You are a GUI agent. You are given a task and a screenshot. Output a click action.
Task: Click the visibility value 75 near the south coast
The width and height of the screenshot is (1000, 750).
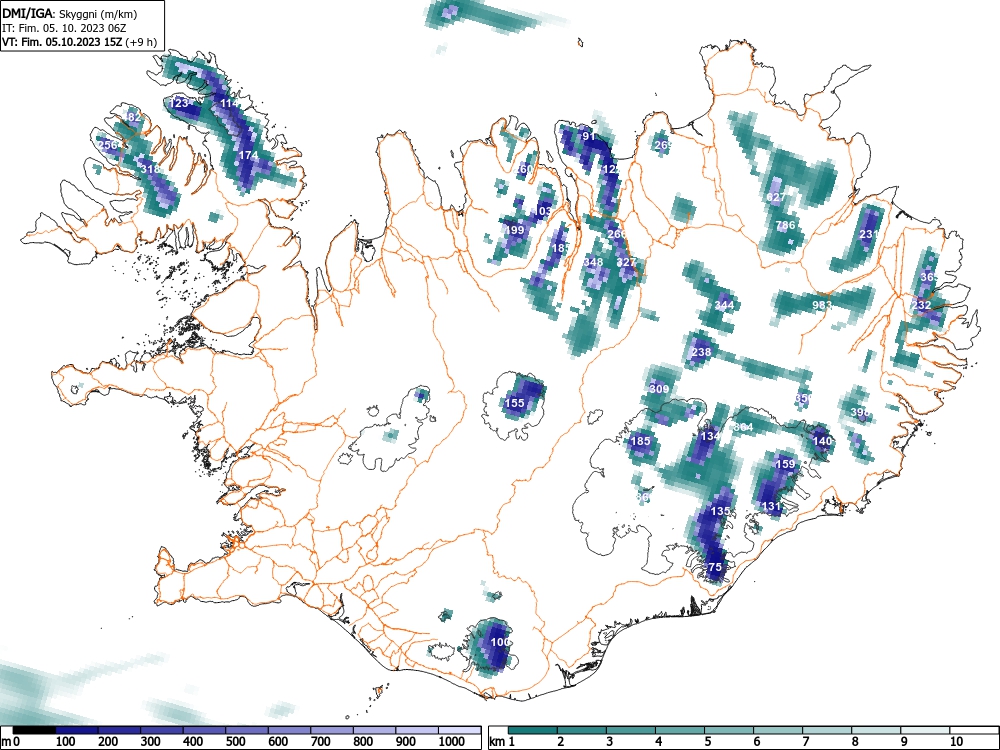coord(715,567)
